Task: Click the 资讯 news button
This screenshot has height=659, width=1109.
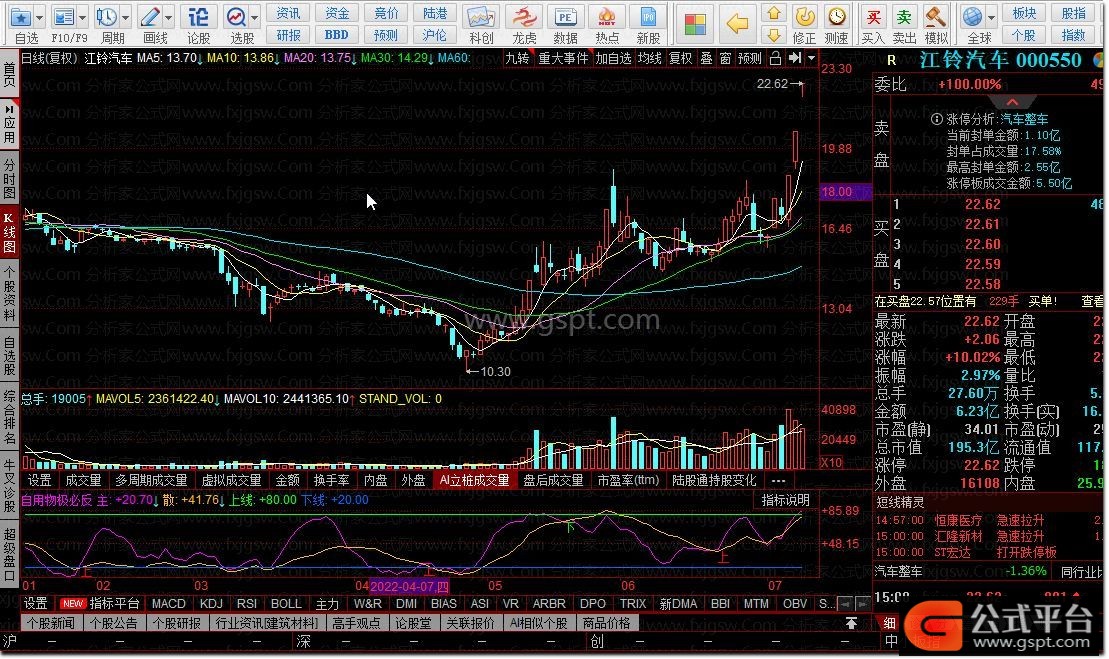Action: pos(288,13)
